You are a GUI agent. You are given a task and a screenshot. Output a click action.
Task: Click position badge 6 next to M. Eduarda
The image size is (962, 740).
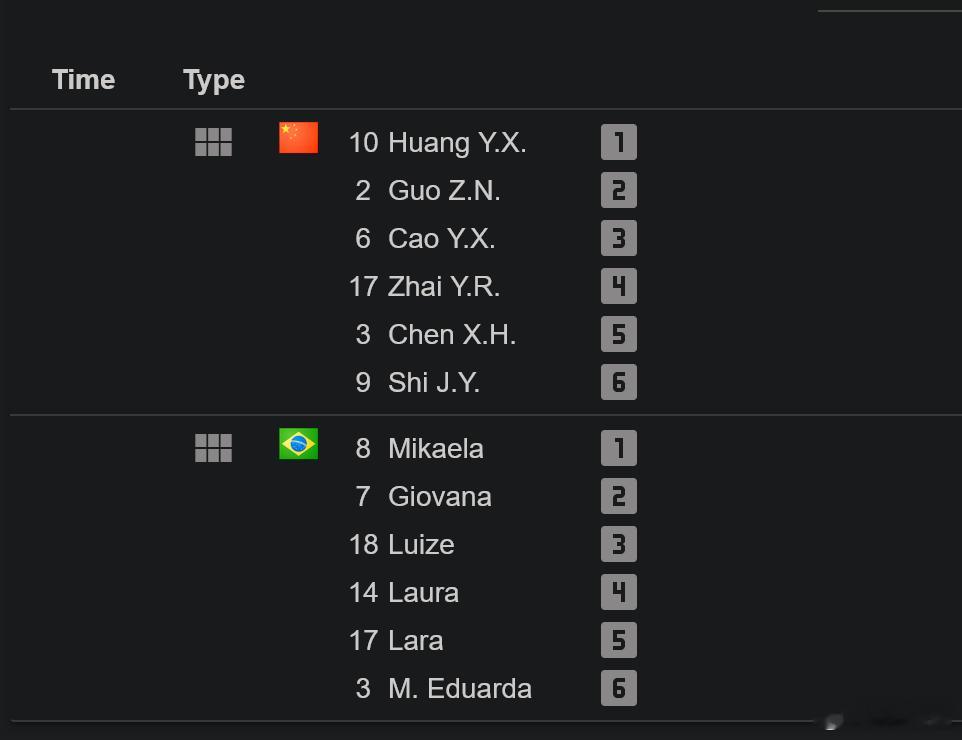(618, 688)
